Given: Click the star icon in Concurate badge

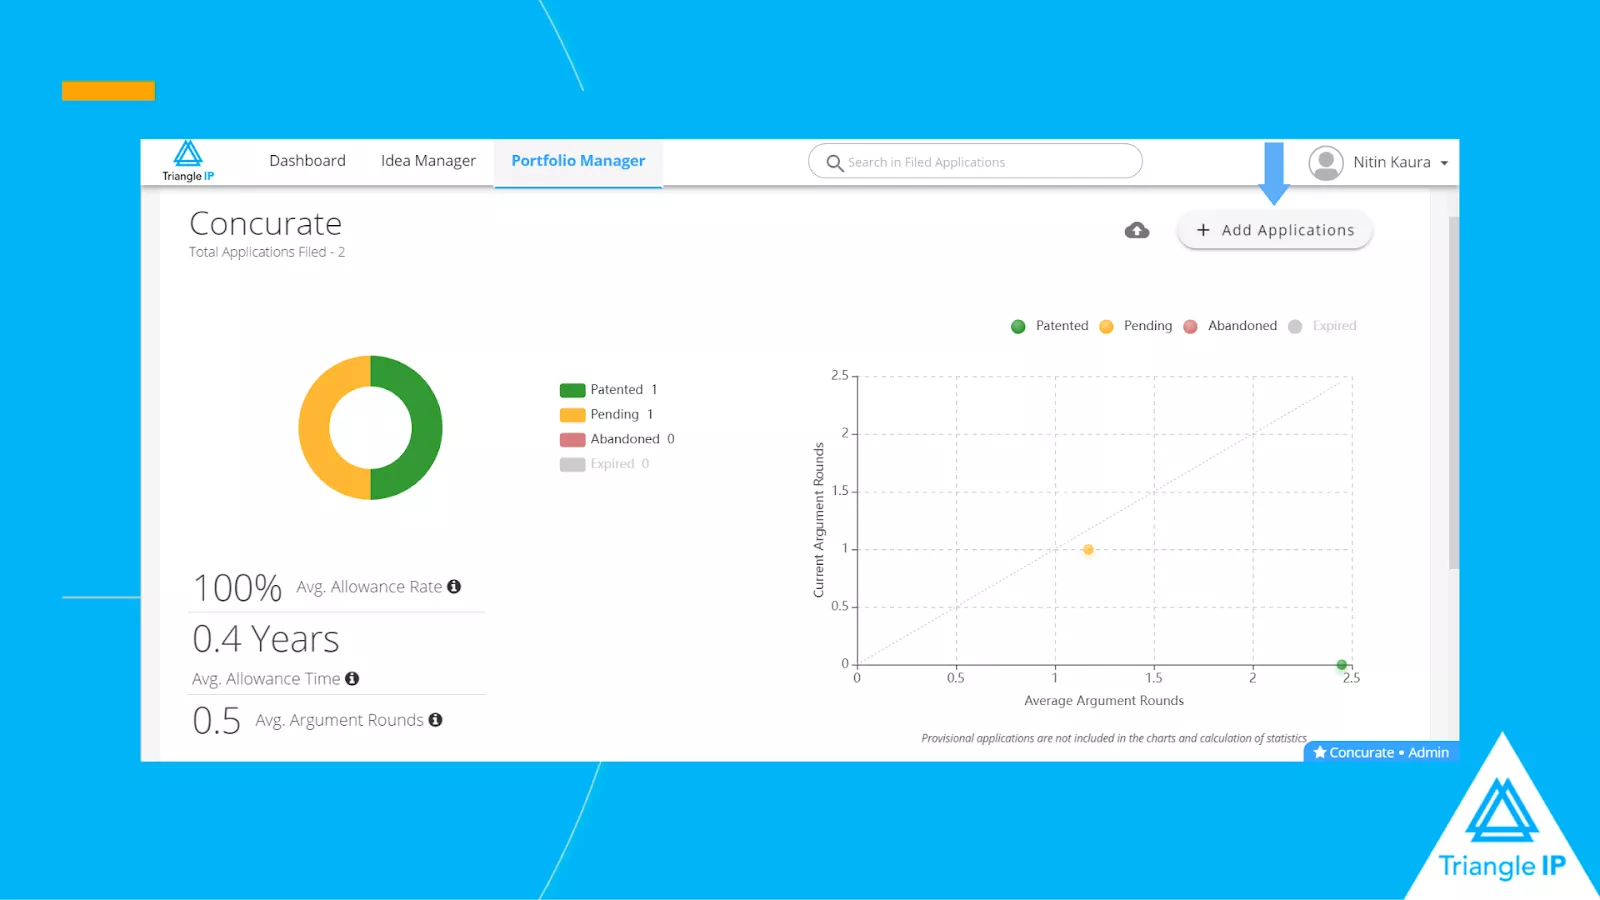Looking at the screenshot, I should pyautogui.click(x=1320, y=752).
